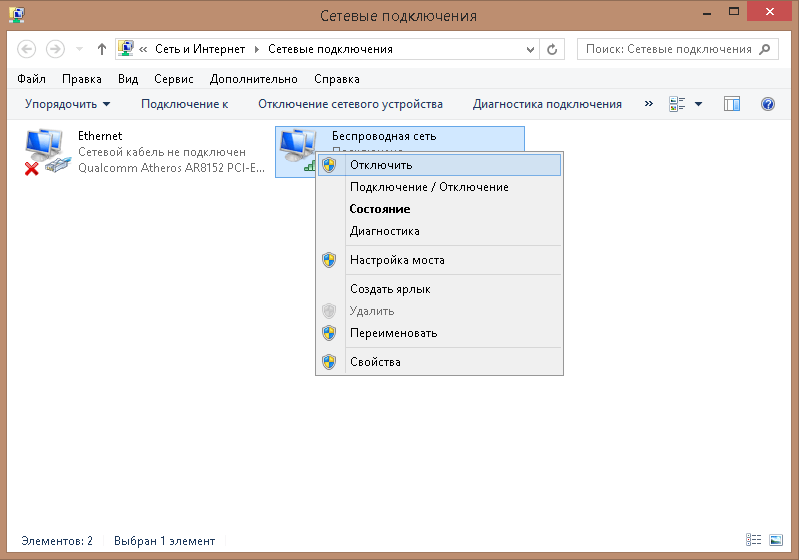
Task: Click Выбран 1 элемент status text
Action: 164,541
